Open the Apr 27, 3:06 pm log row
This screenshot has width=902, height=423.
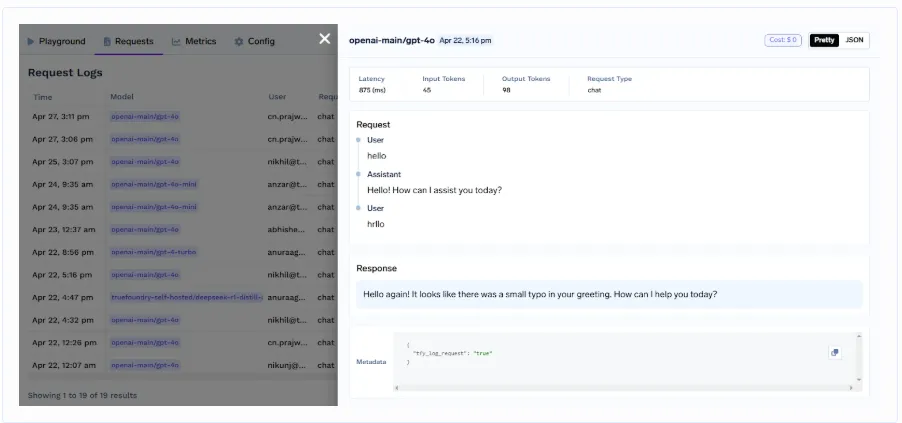point(178,139)
